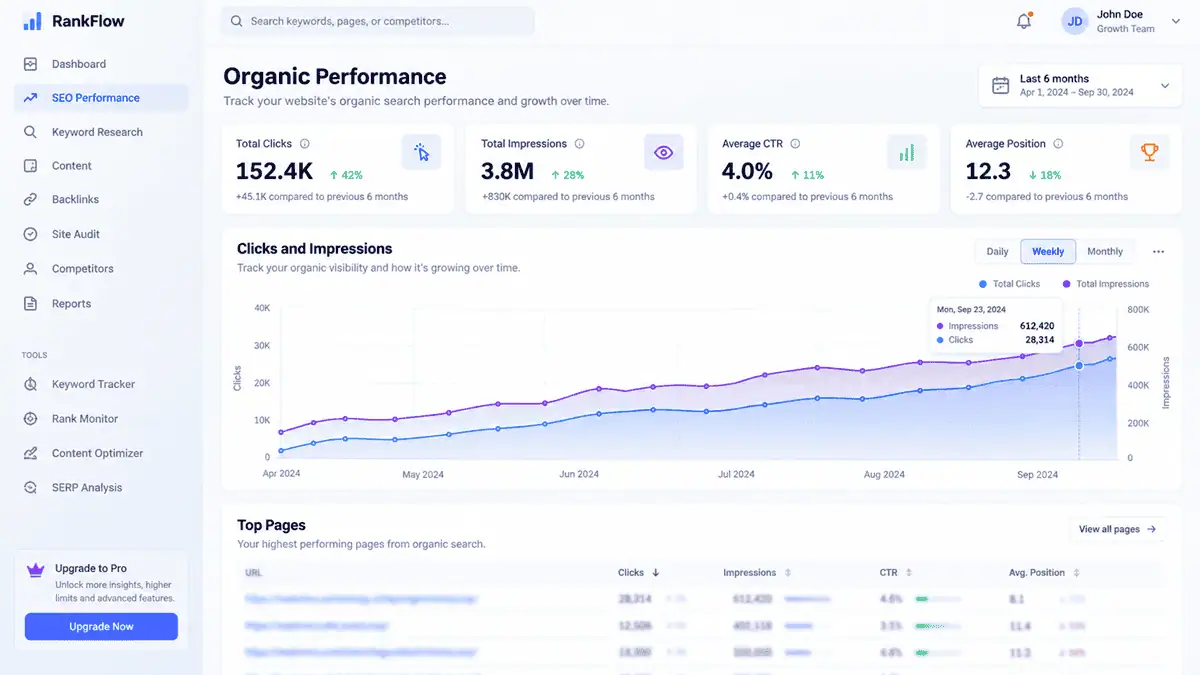Viewport: 1200px width, 675px height.
Task: Click the Site Audit checkmark icon
Action: pos(30,234)
